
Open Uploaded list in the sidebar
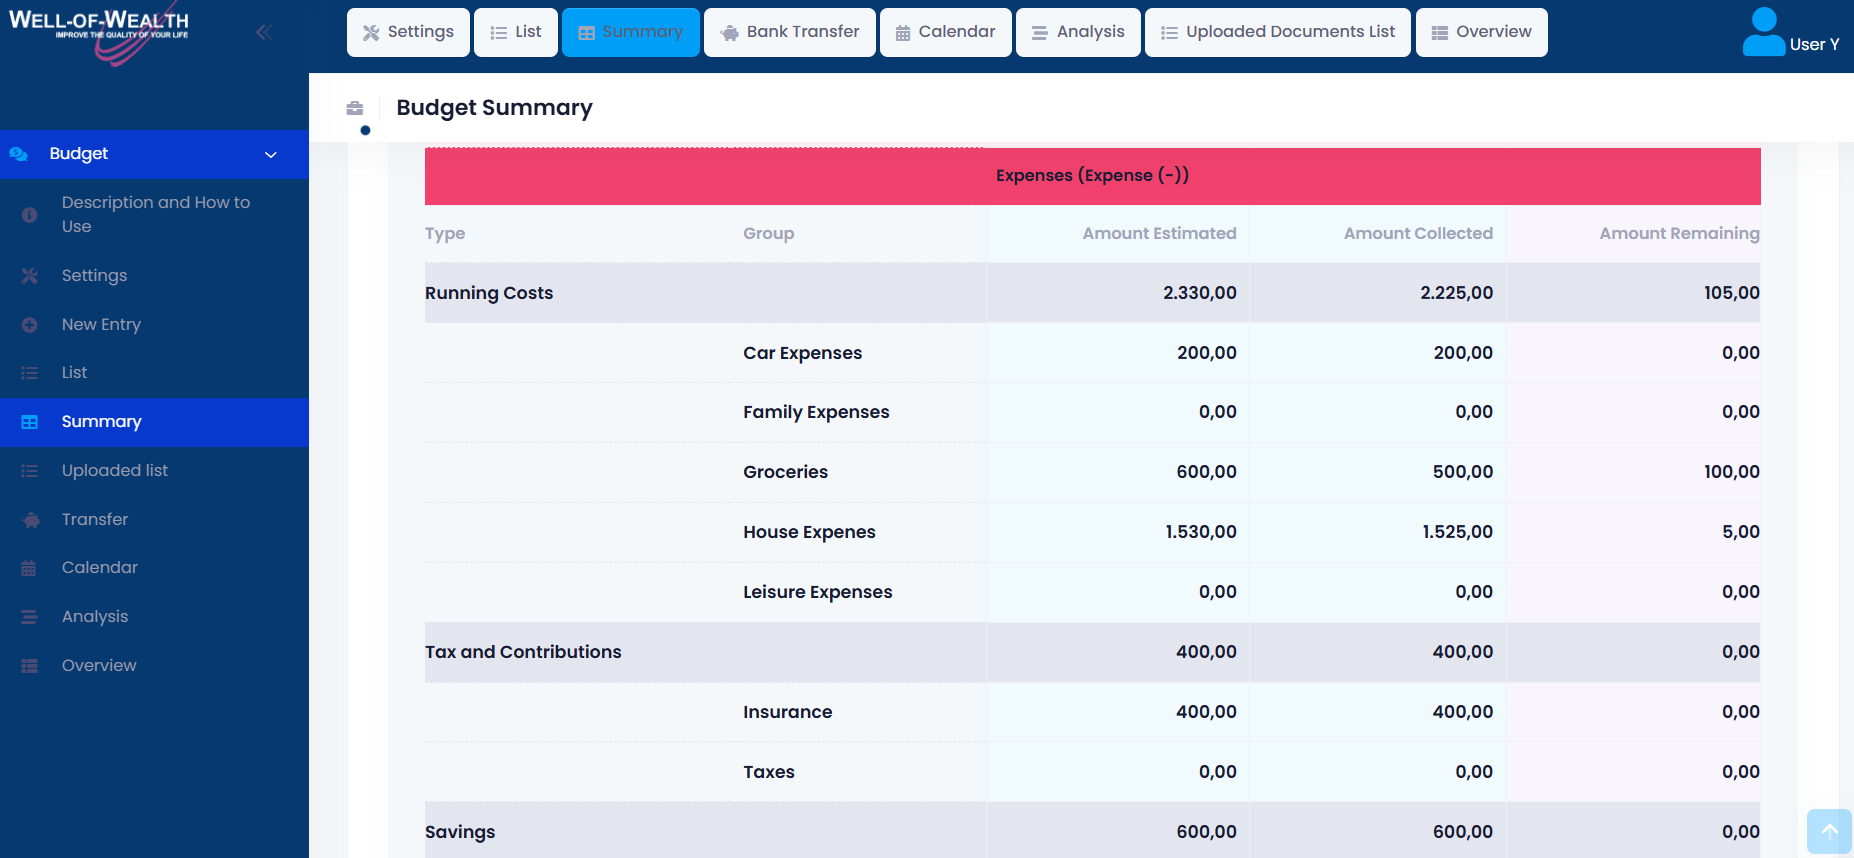154,471
